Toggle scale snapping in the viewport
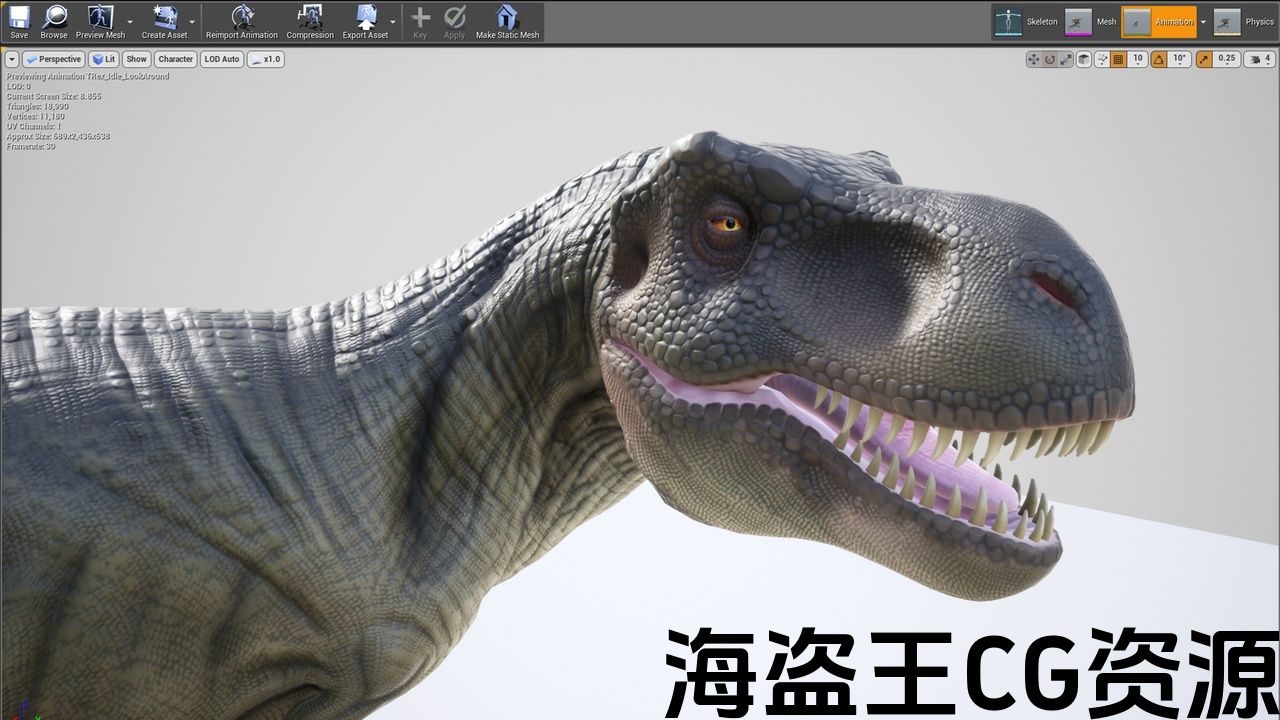1280x720 pixels. pos(1204,59)
